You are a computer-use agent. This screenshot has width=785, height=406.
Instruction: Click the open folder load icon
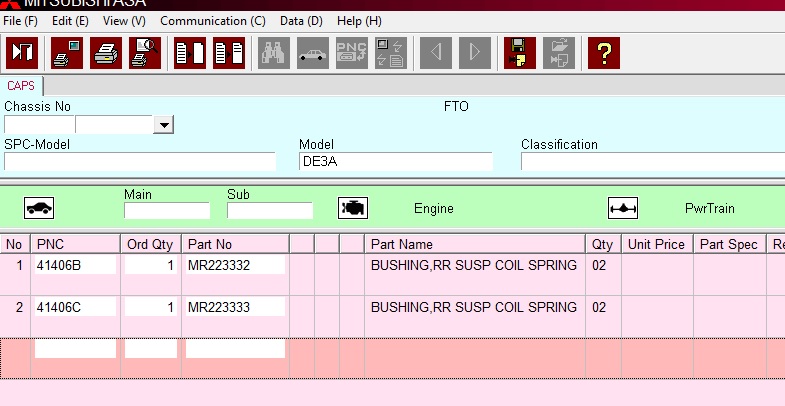[x=559, y=53]
